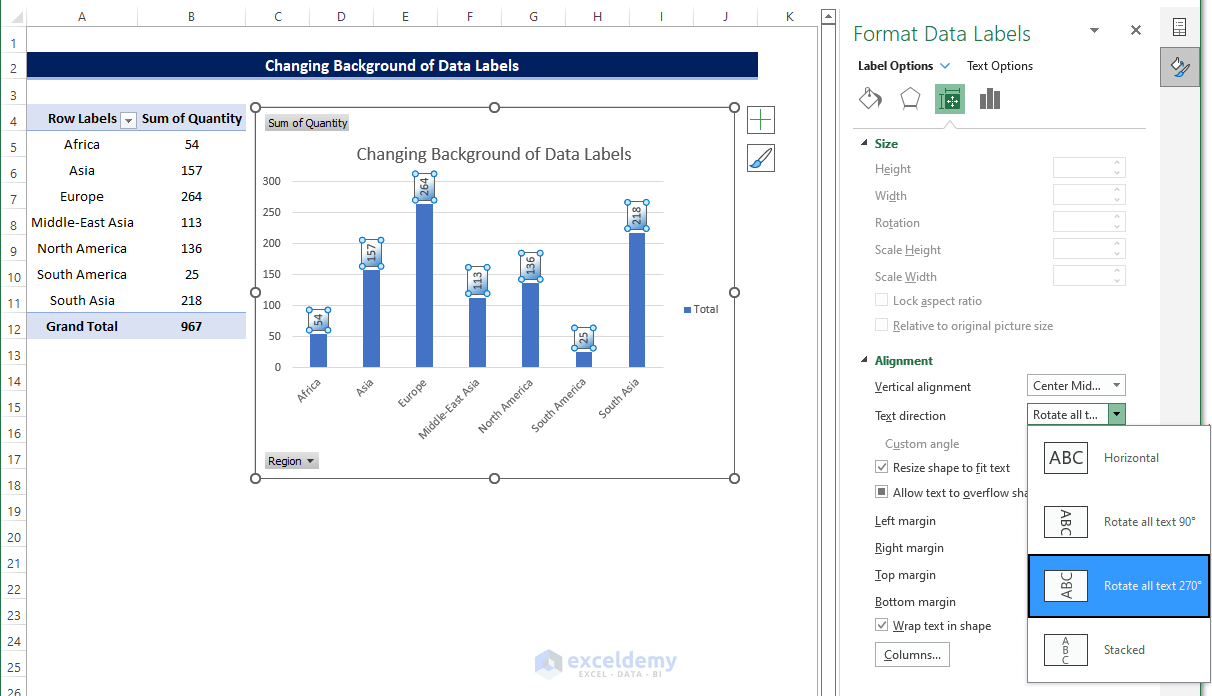This screenshot has height=696, width=1212.
Task: Open the Row Labels filter dropdown
Action: pos(128,118)
